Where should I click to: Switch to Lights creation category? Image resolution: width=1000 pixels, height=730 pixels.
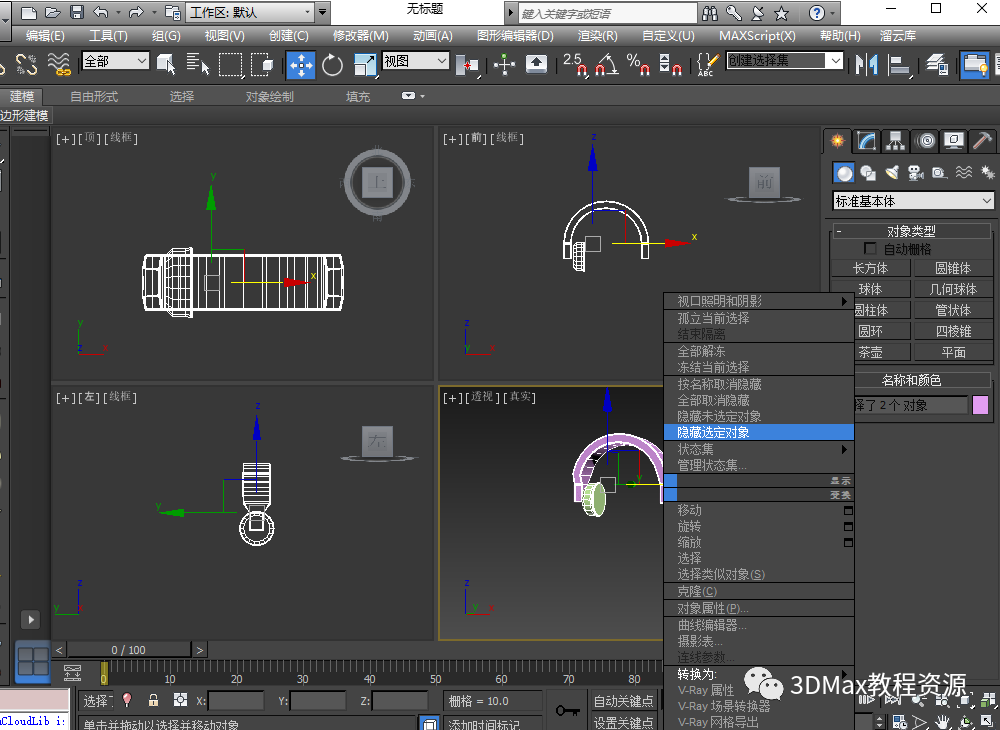pos(892,173)
